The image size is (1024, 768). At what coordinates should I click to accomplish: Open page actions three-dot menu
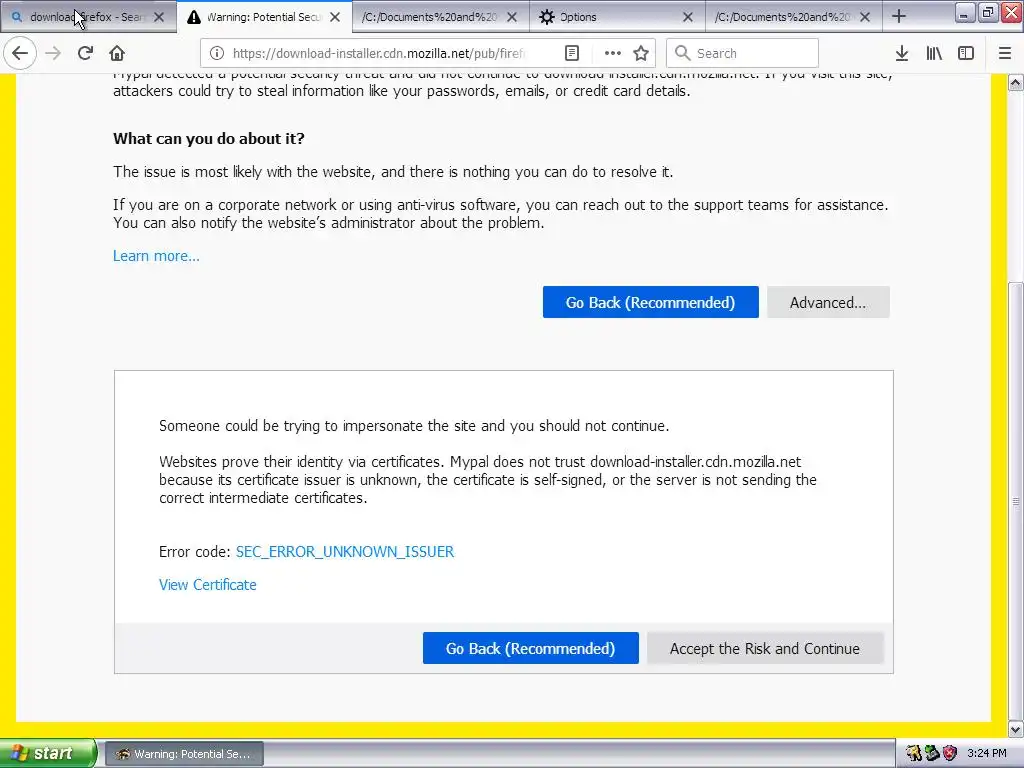[613, 53]
